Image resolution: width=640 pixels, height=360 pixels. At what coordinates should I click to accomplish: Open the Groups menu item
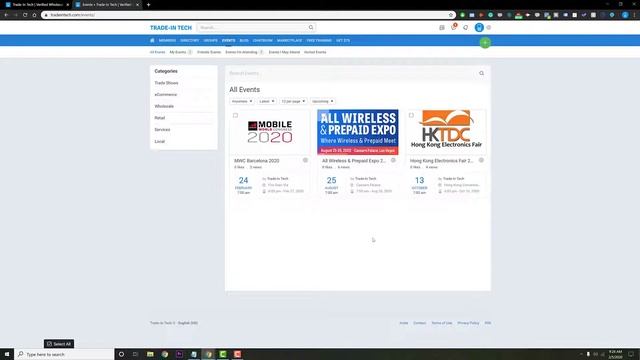(x=211, y=40)
